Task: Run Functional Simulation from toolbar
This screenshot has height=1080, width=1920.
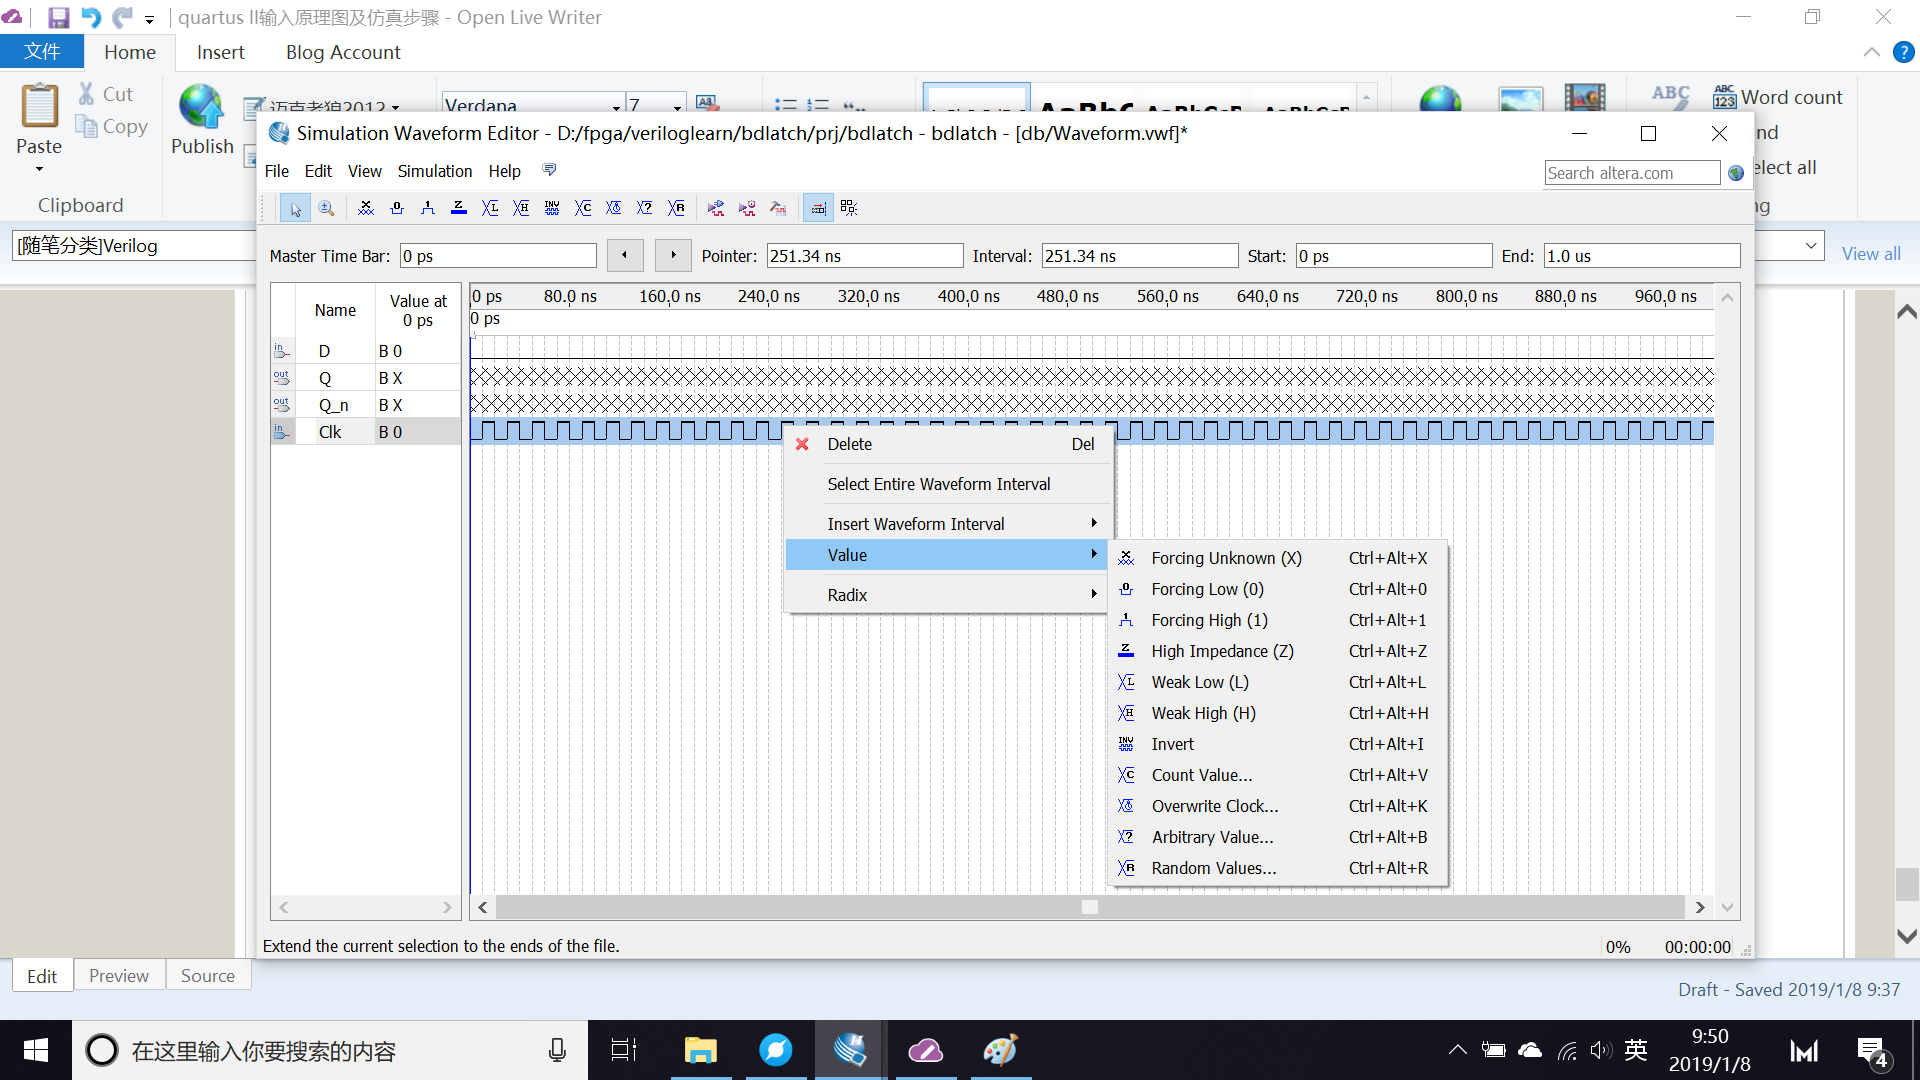Action: [x=716, y=208]
